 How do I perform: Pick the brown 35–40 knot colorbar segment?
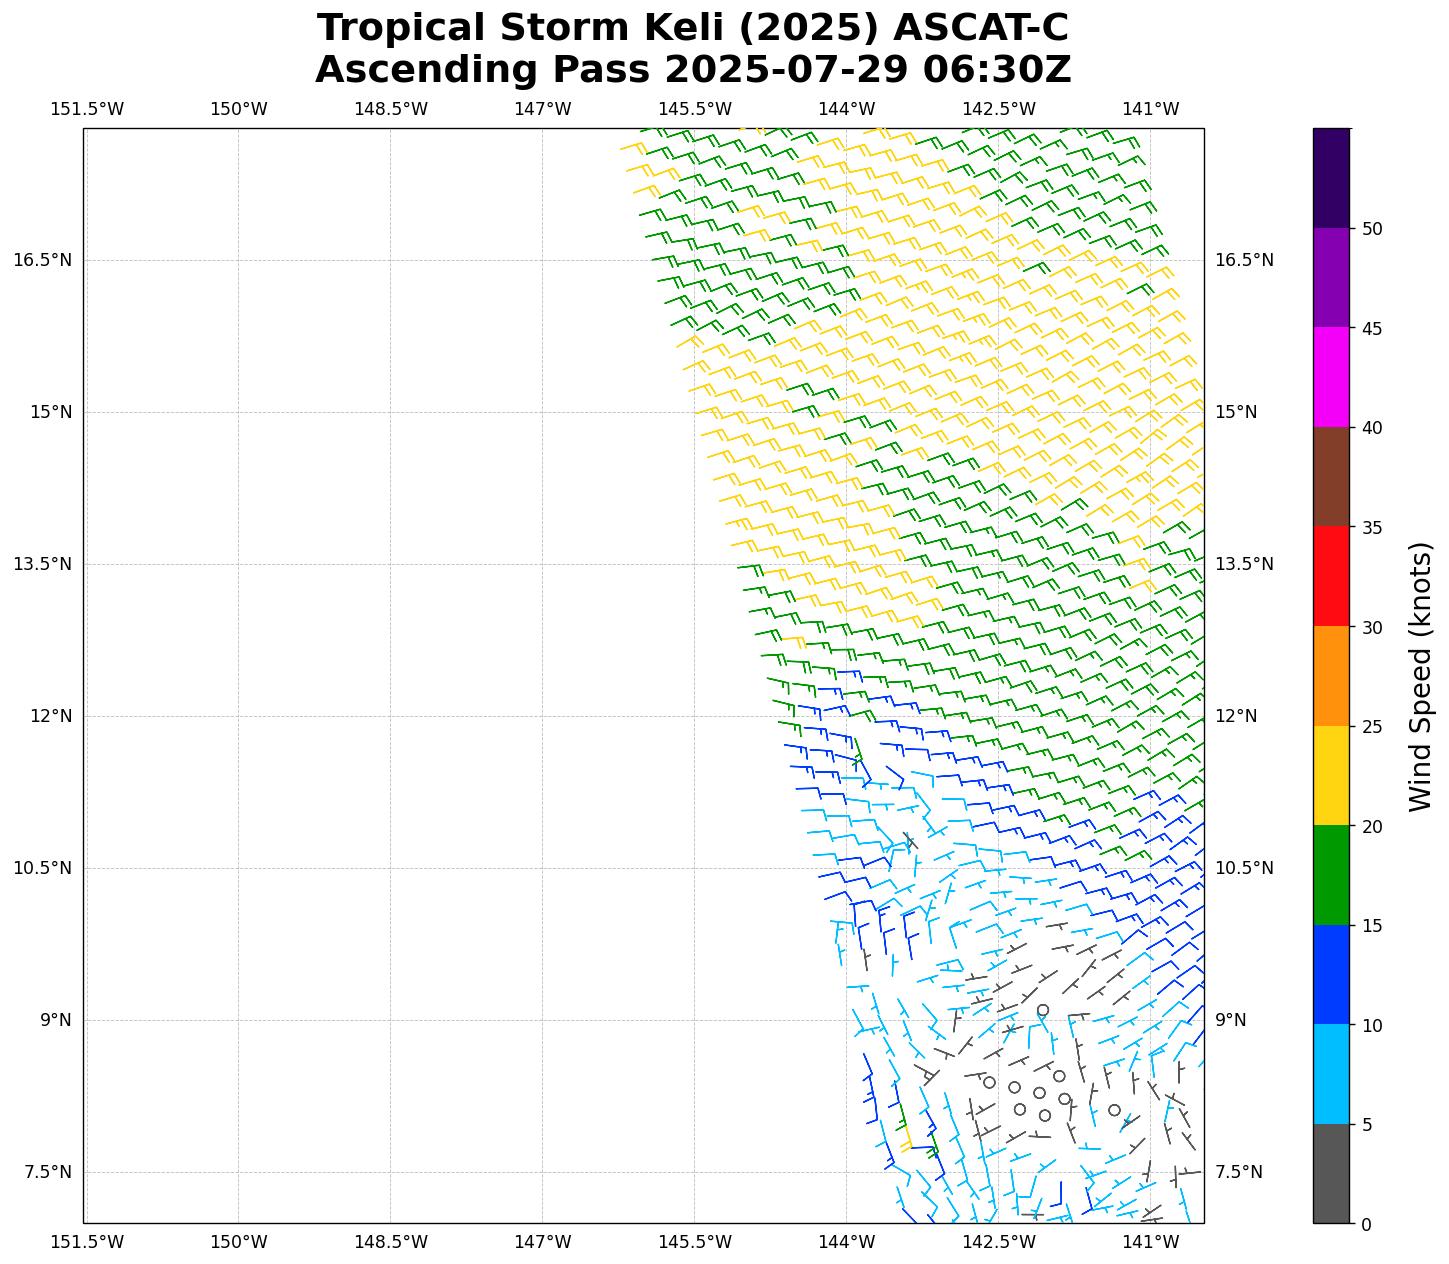[x=1331, y=477]
